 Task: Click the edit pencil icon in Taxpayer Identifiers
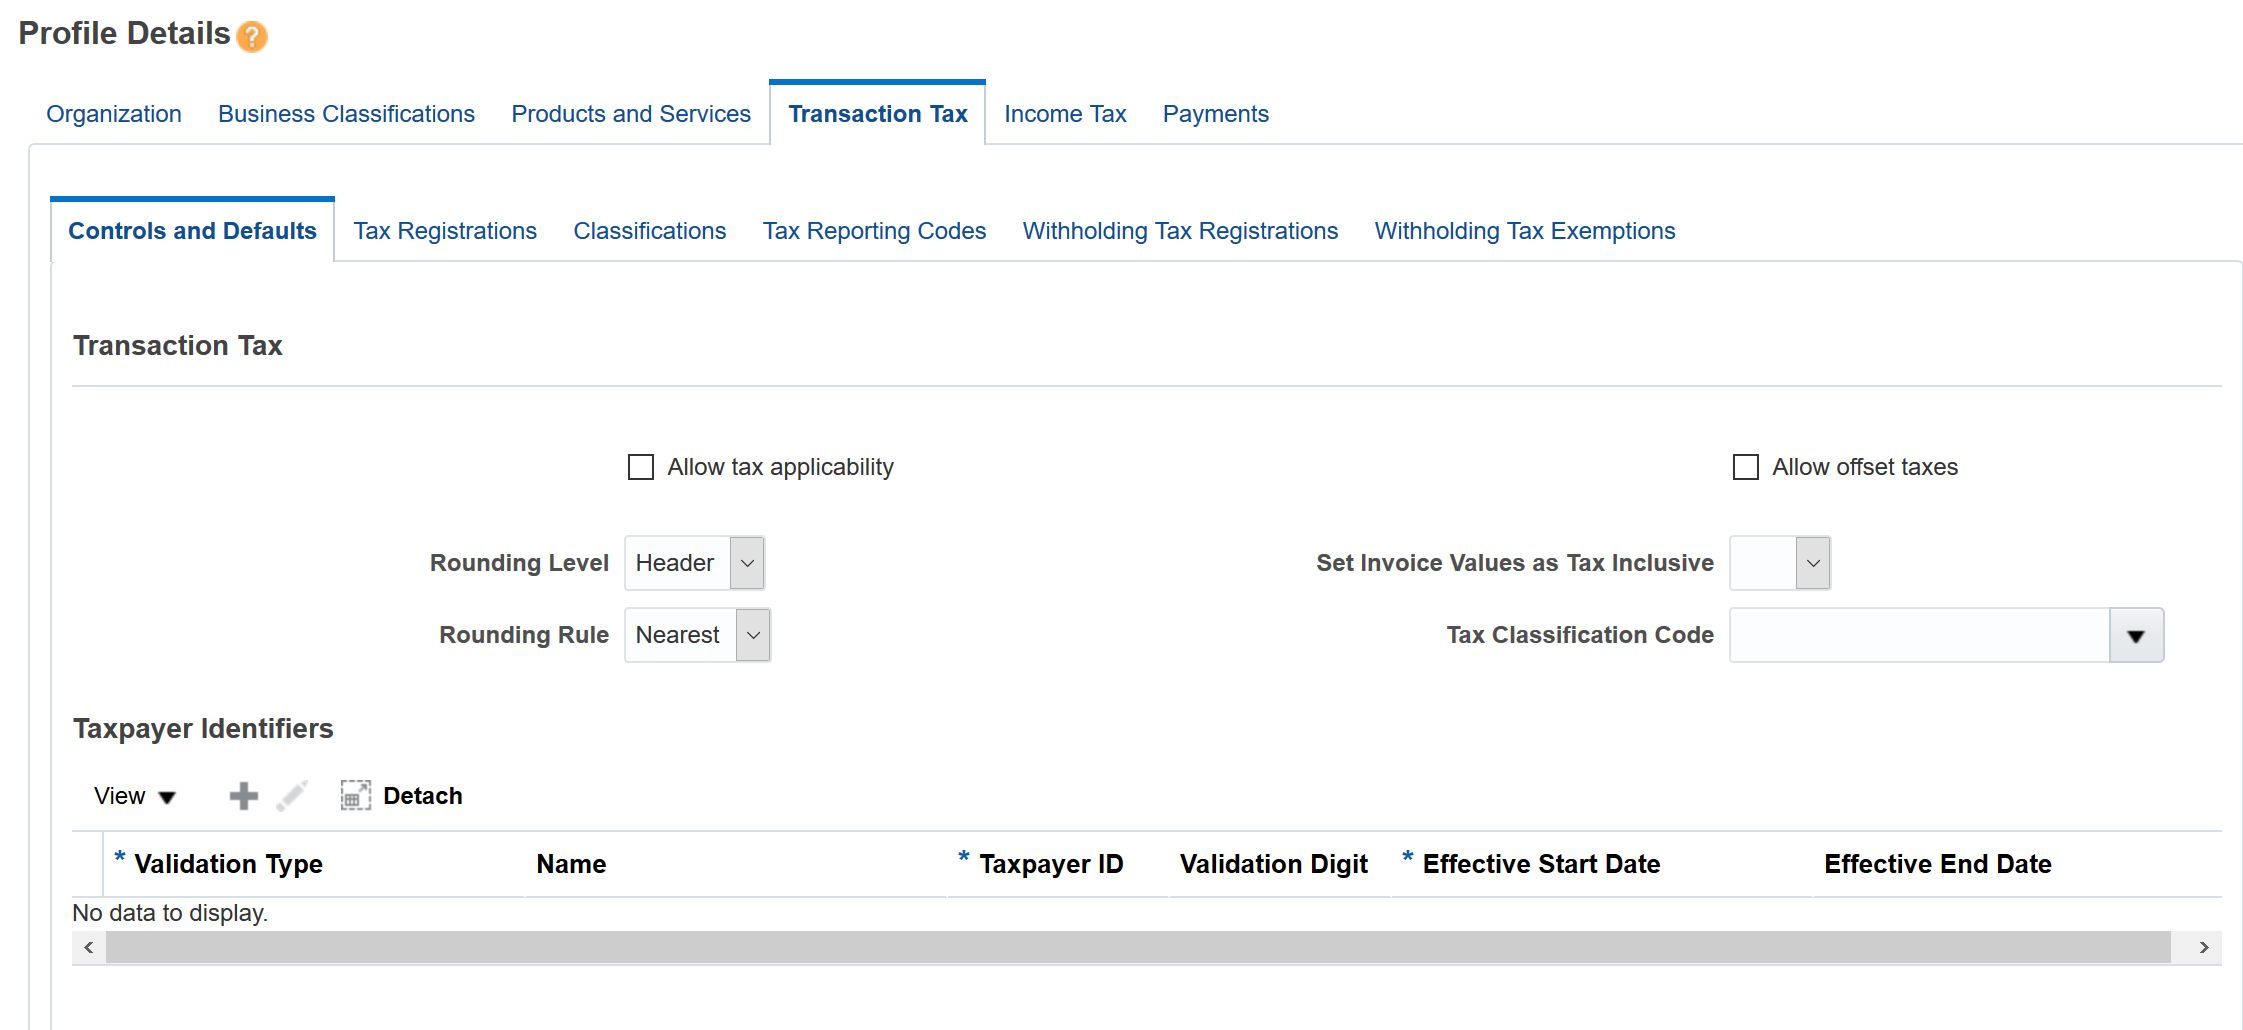tap(292, 796)
